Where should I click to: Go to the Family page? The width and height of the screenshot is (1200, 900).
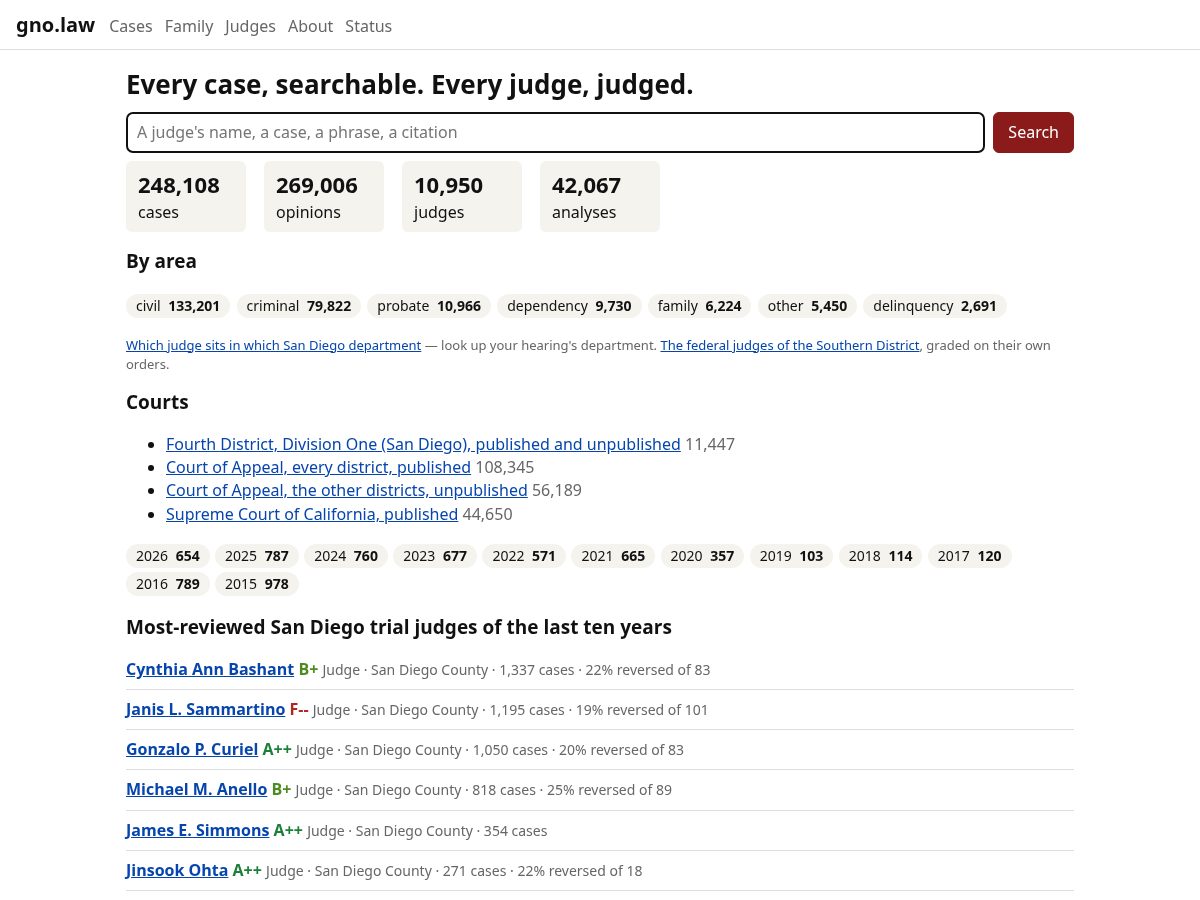click(189, 26)
